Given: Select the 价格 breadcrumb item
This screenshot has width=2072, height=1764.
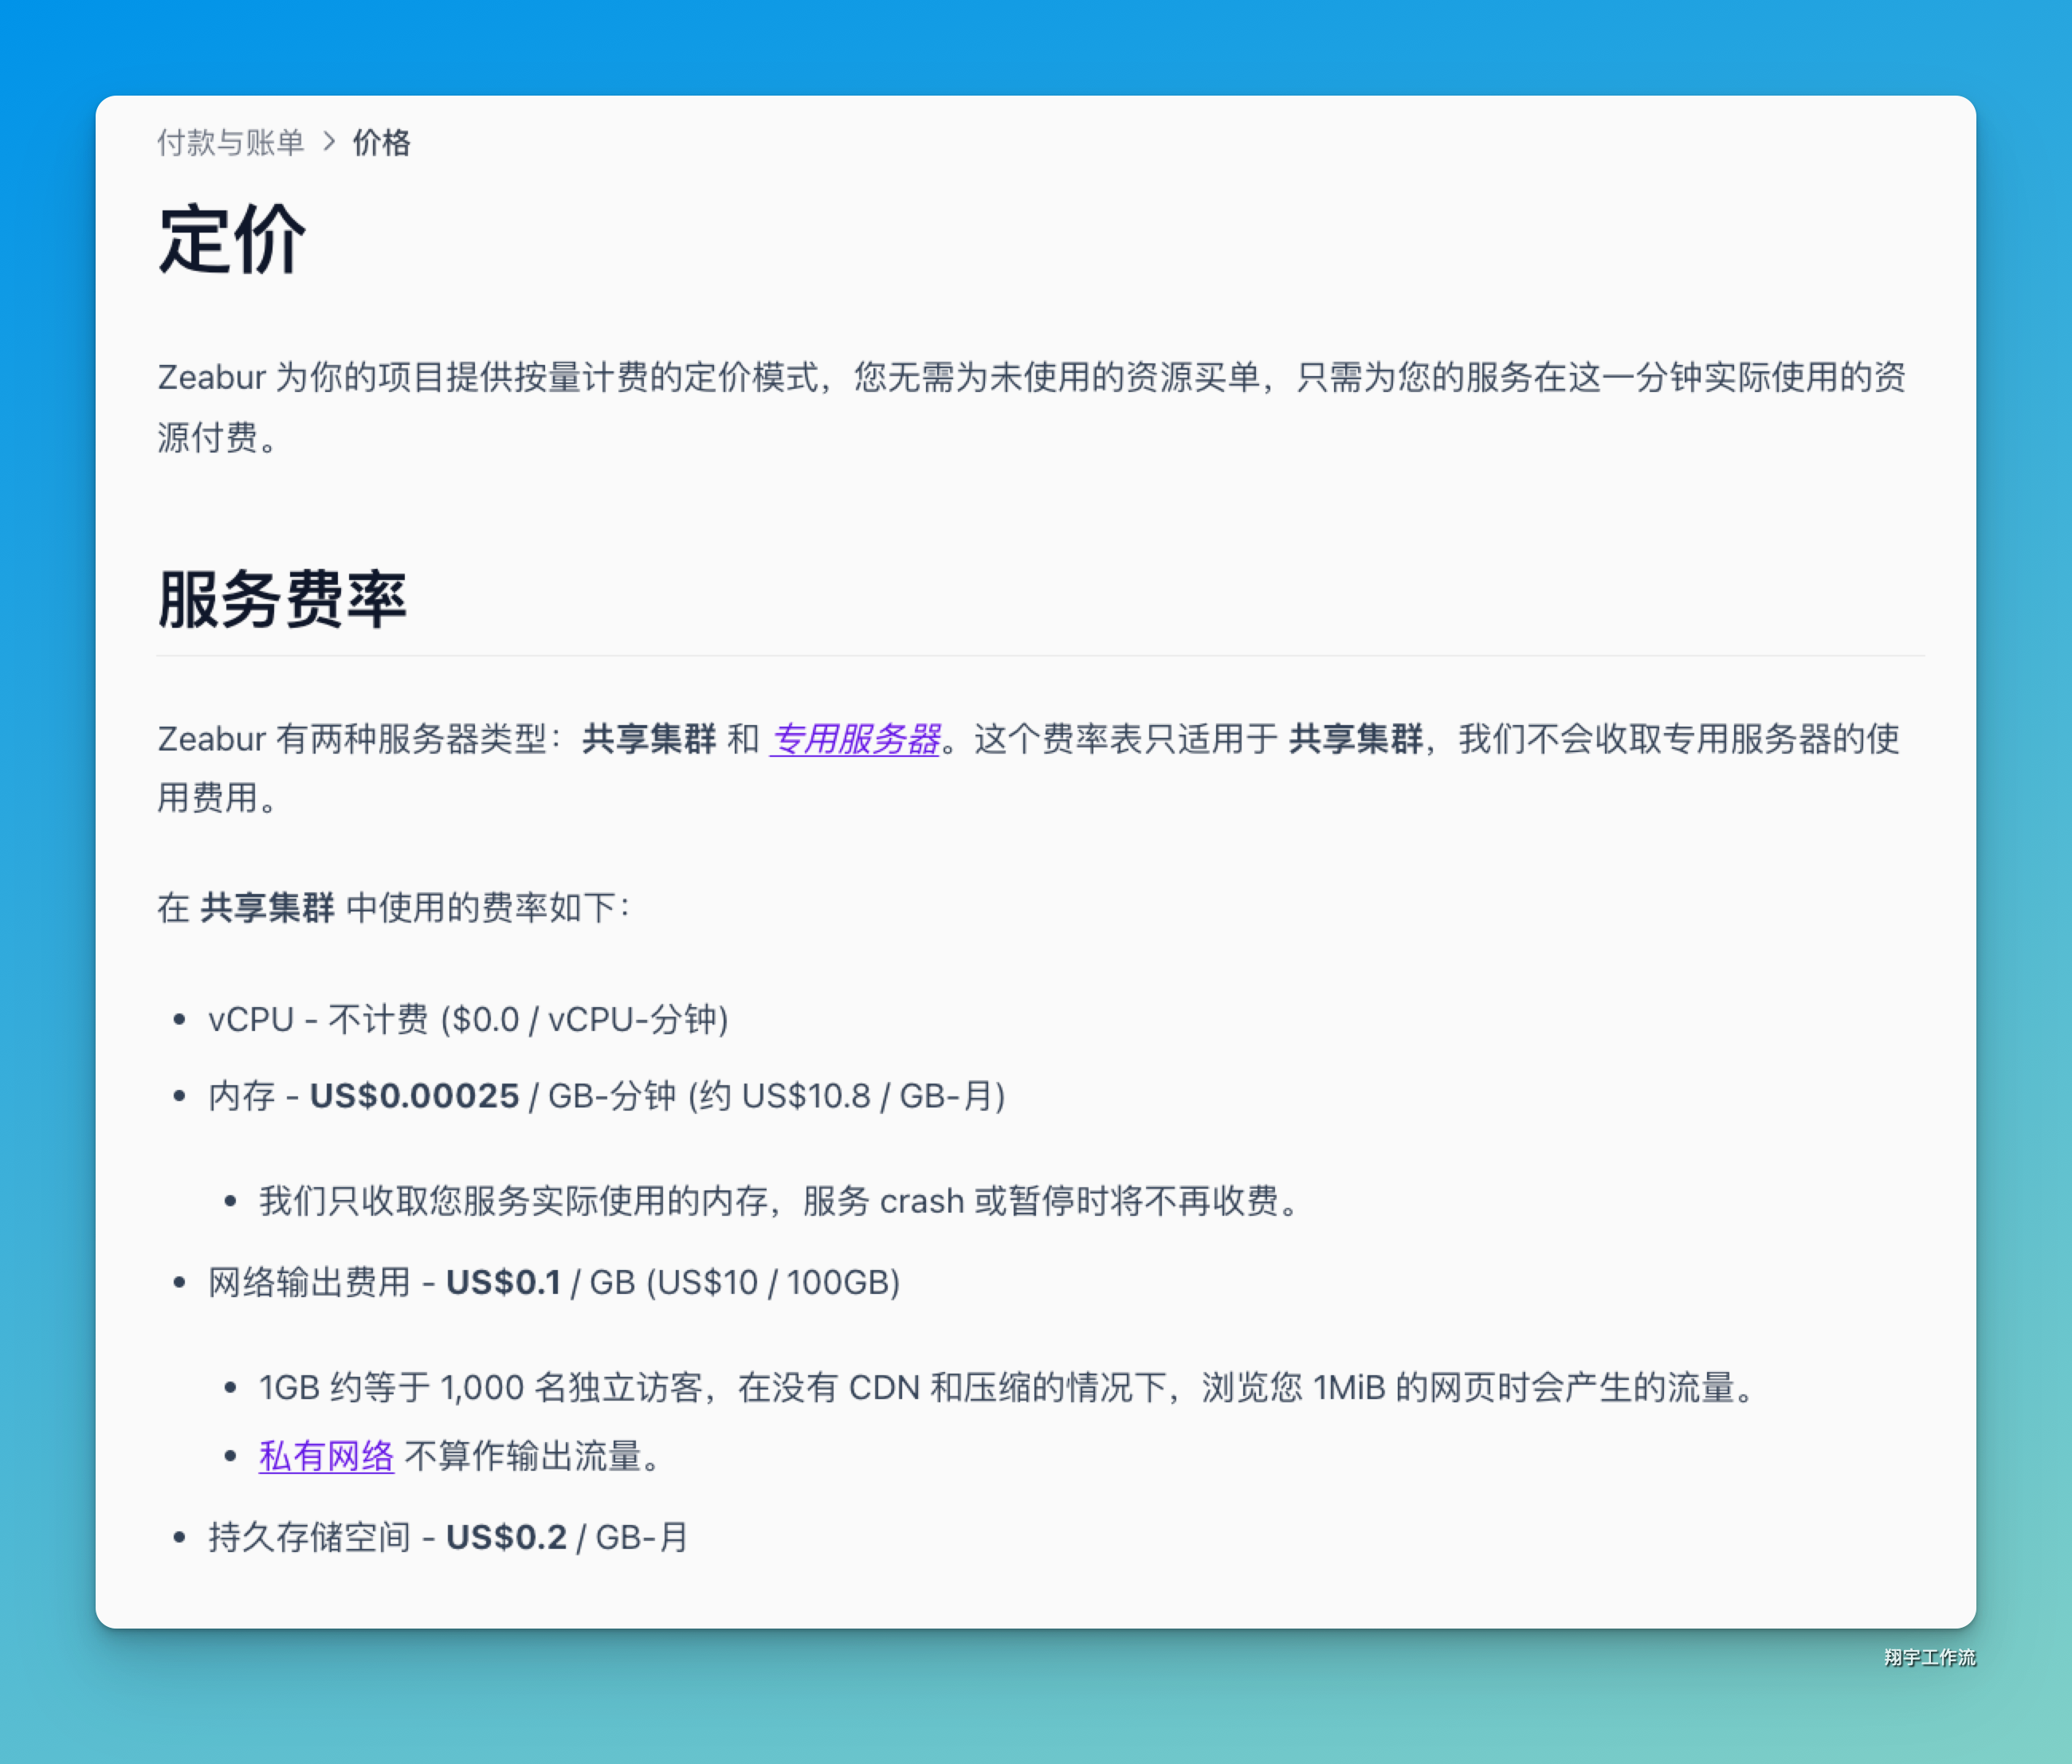Looking at the screenshot, I should tap(381, 143).
